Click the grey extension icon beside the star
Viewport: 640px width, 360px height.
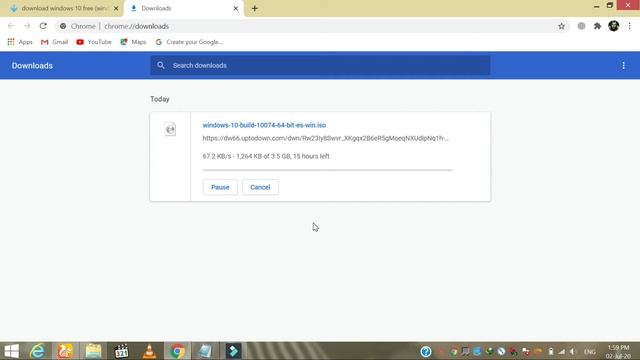coord(581,26)
